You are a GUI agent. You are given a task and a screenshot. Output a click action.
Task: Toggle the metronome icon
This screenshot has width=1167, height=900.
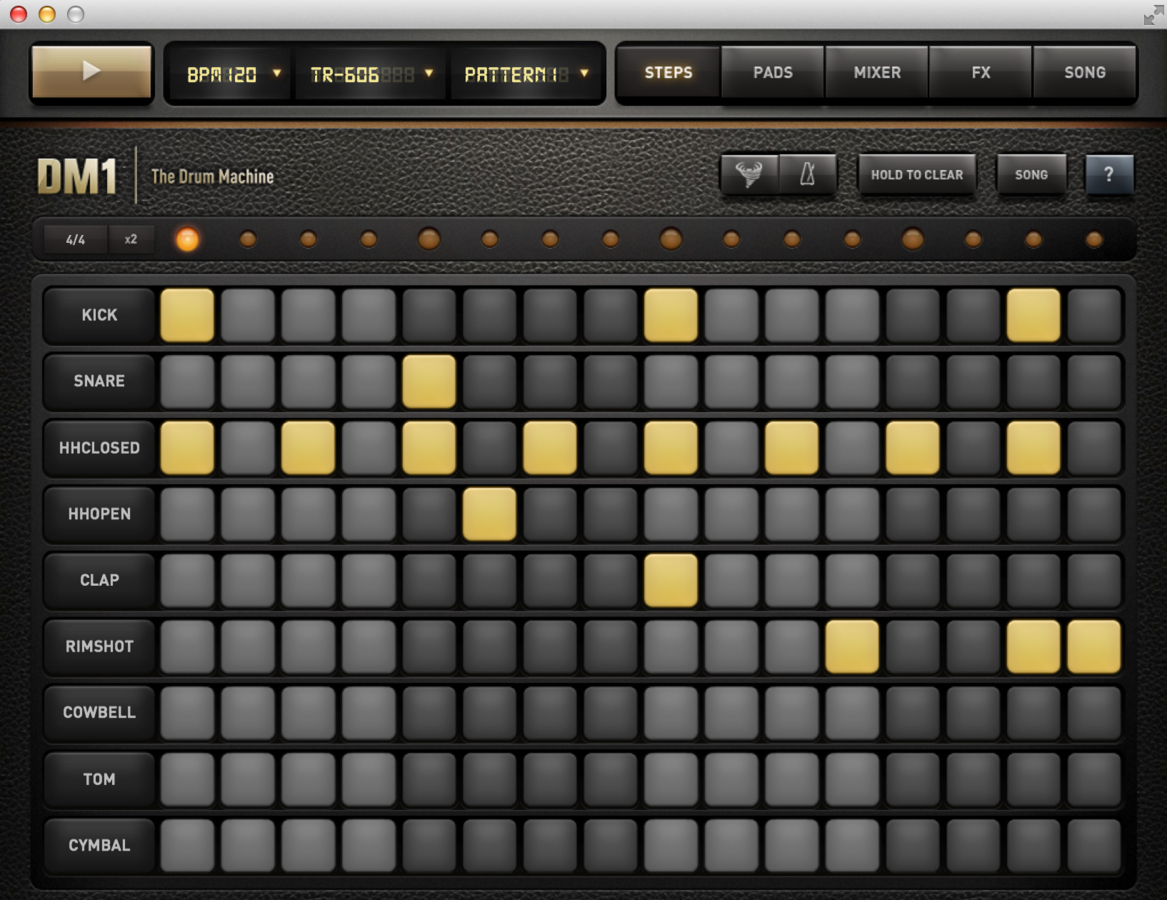click(808, 174)
